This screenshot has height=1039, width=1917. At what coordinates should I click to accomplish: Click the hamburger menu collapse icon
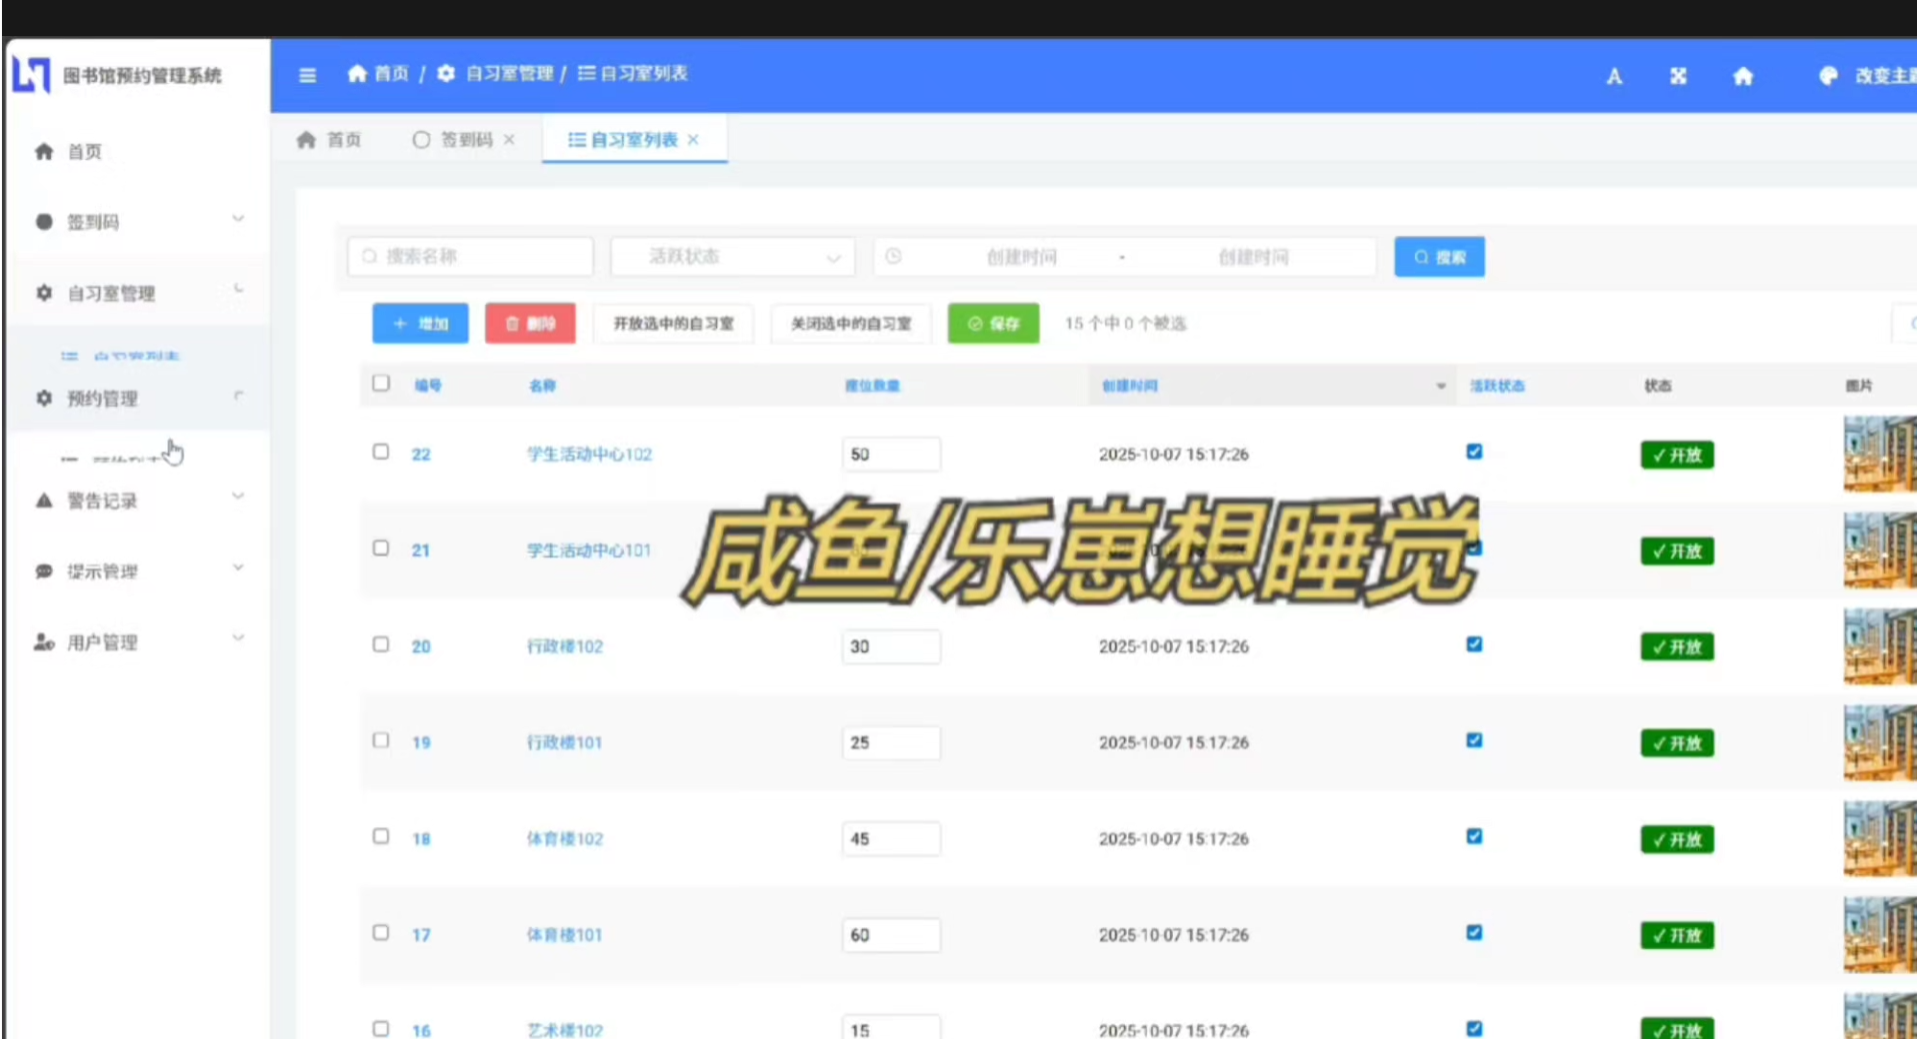coord(307,75)
